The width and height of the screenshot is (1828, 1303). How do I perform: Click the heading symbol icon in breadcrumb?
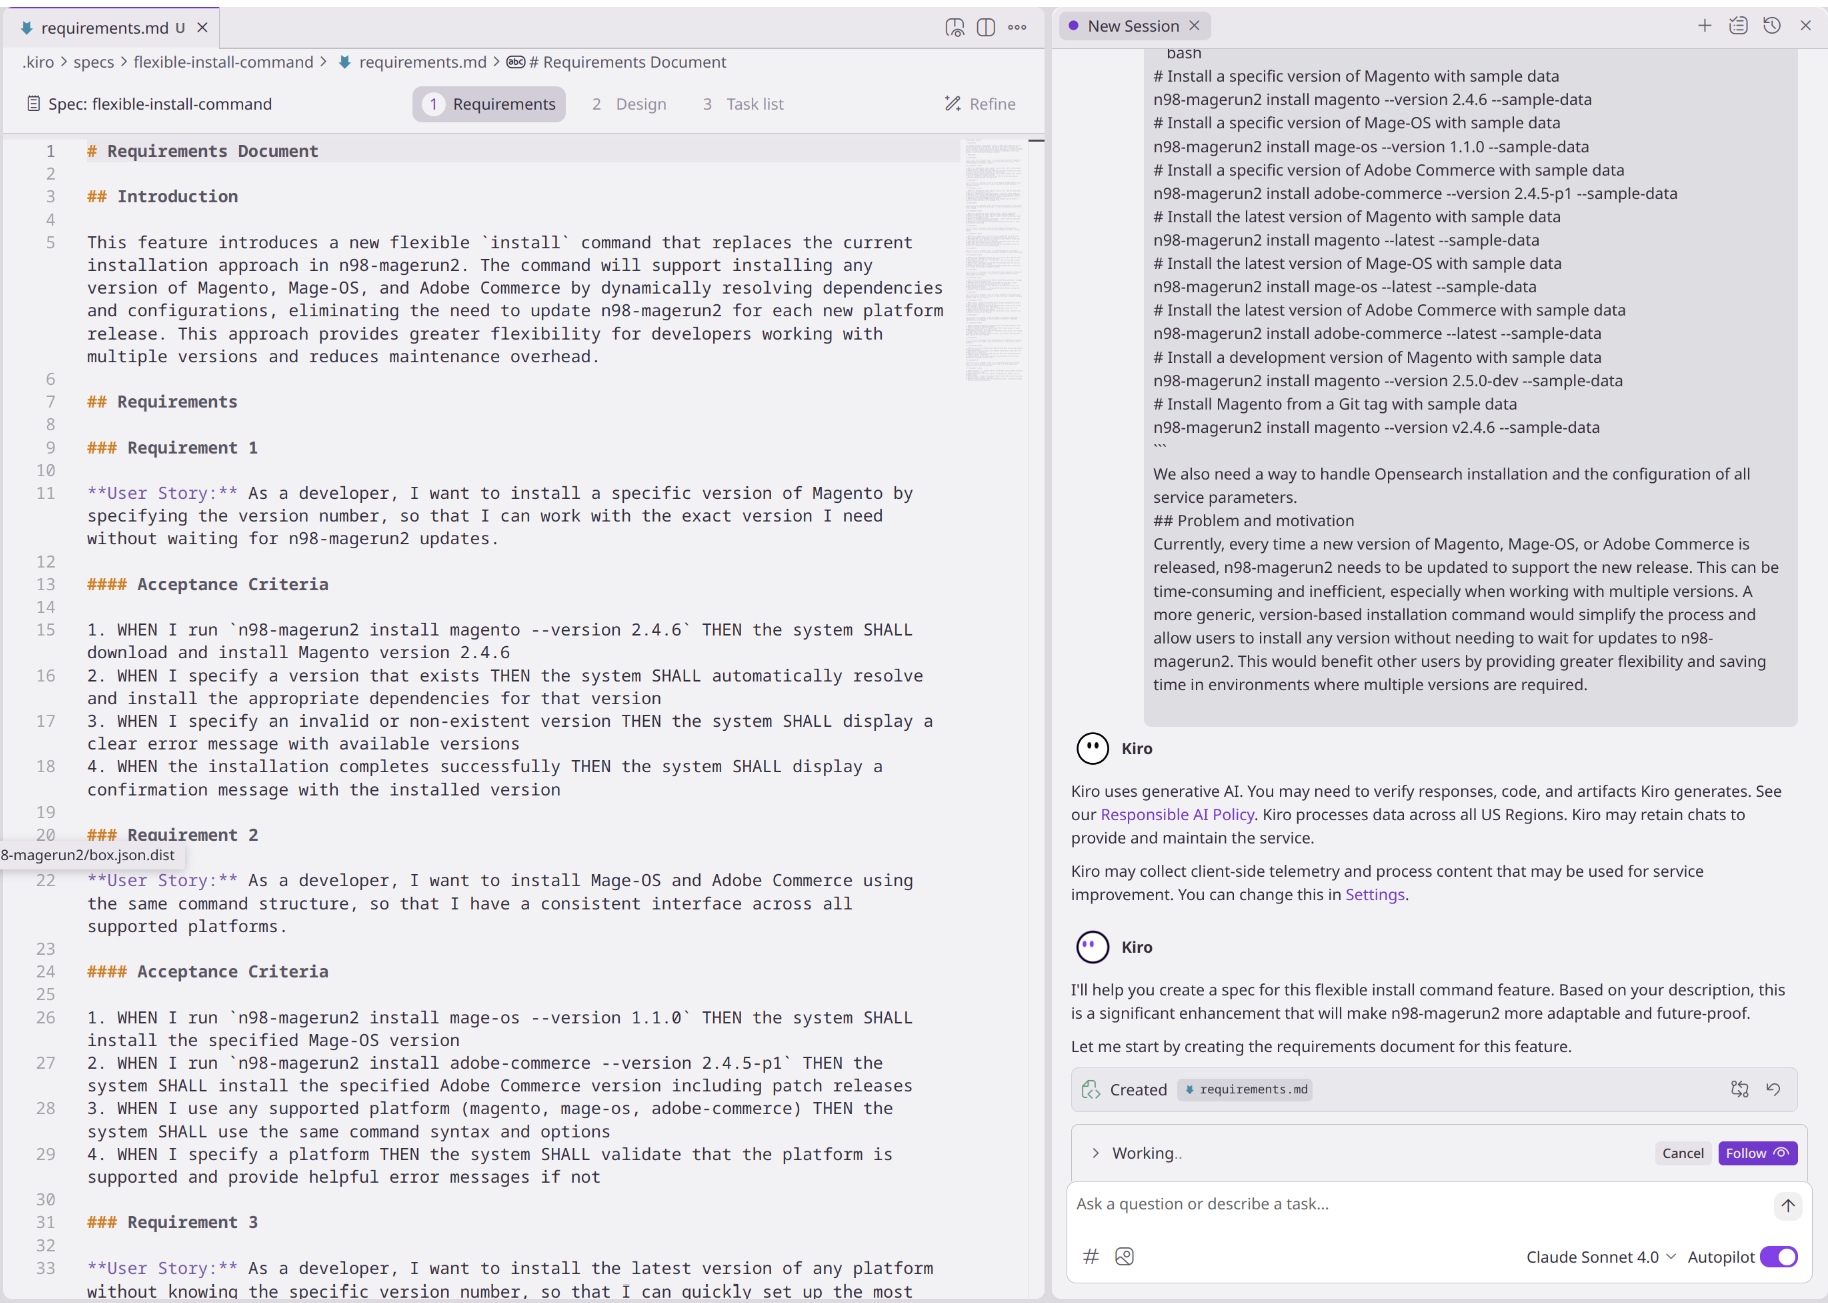(x=515, y=62)
